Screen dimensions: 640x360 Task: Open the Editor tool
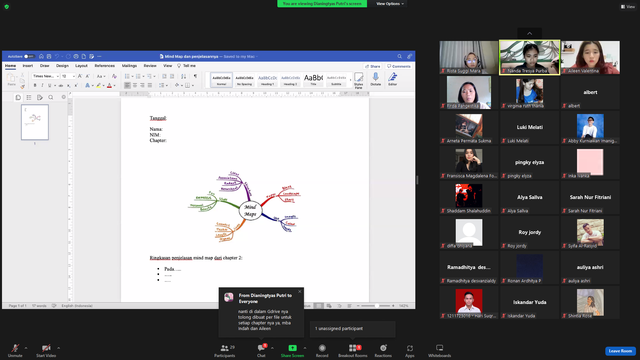(393, 79)
